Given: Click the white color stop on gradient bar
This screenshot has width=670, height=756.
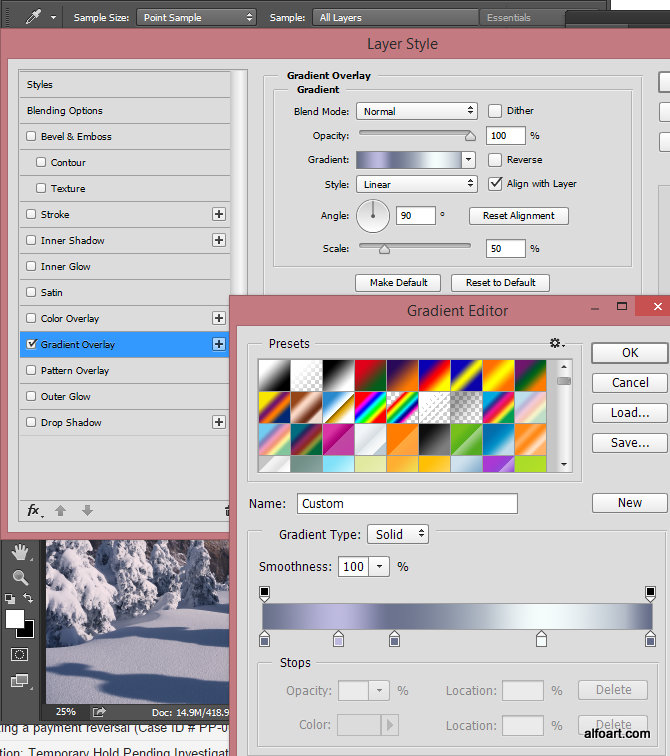Looking at the screenshot, I should pos(541,639).
